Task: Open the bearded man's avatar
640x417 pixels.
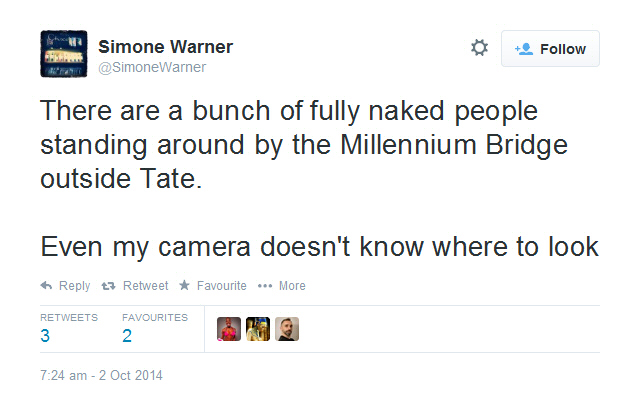Action: click(287, 329)
